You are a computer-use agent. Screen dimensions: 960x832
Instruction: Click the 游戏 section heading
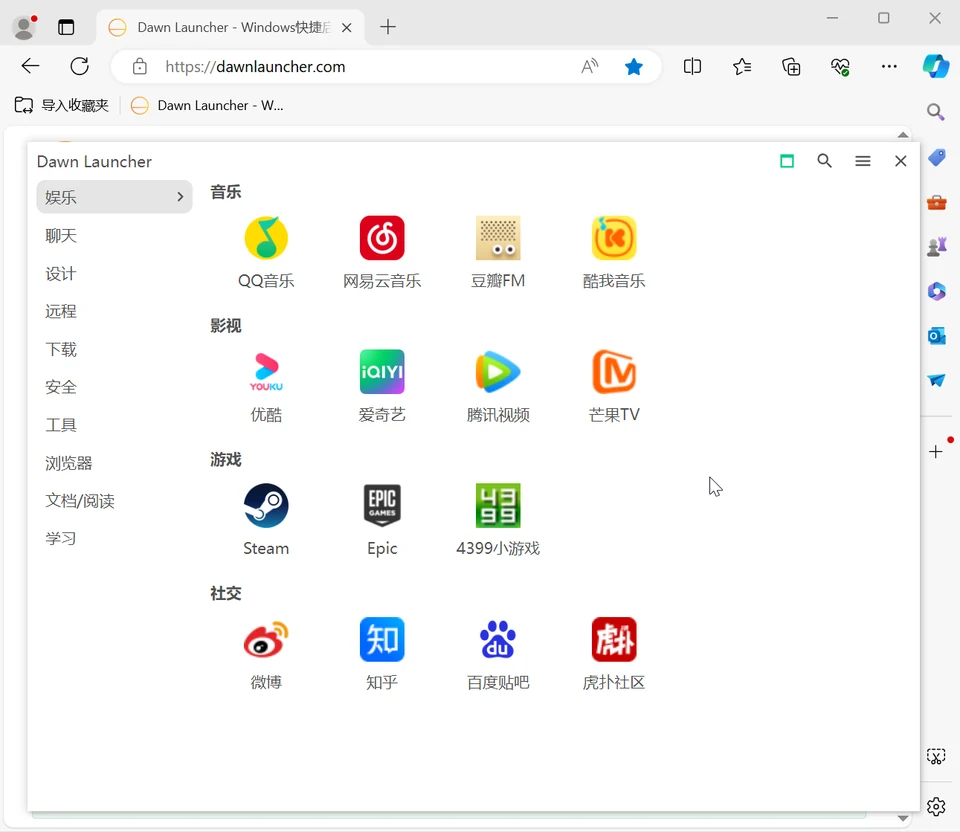point(225,460)
